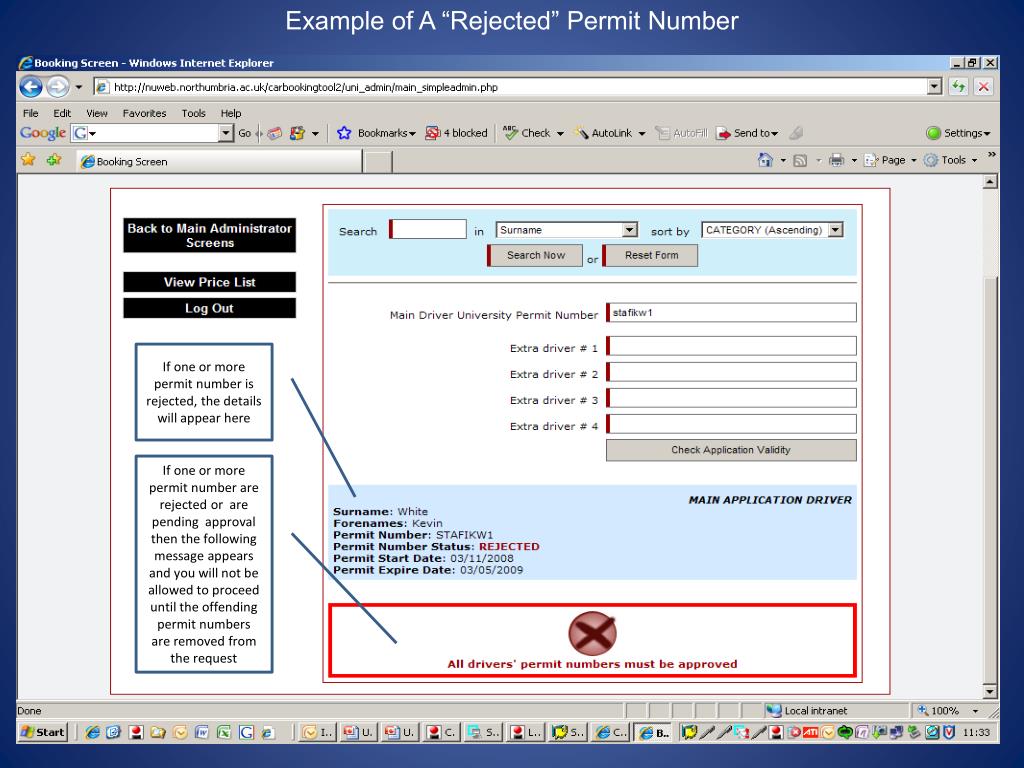This screenshot has height=768, width=1024.
Task: Open the Tools menu in the menu bar
Action: pos(193,113)
